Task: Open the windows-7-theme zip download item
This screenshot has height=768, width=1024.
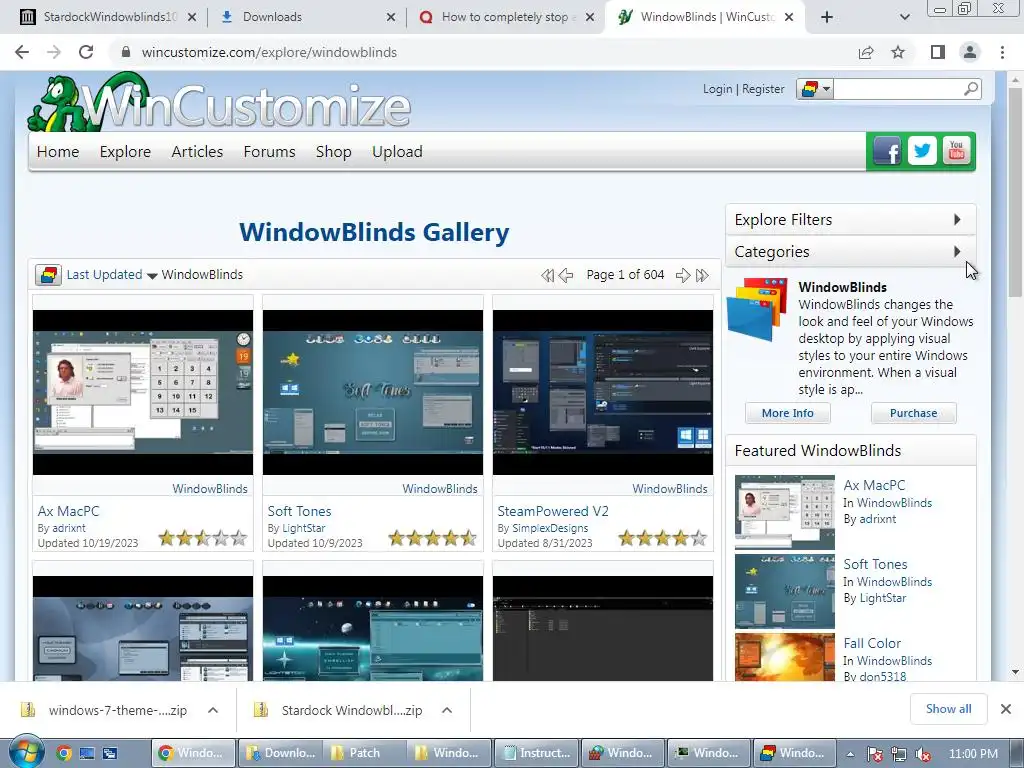Action: point(104,710)
